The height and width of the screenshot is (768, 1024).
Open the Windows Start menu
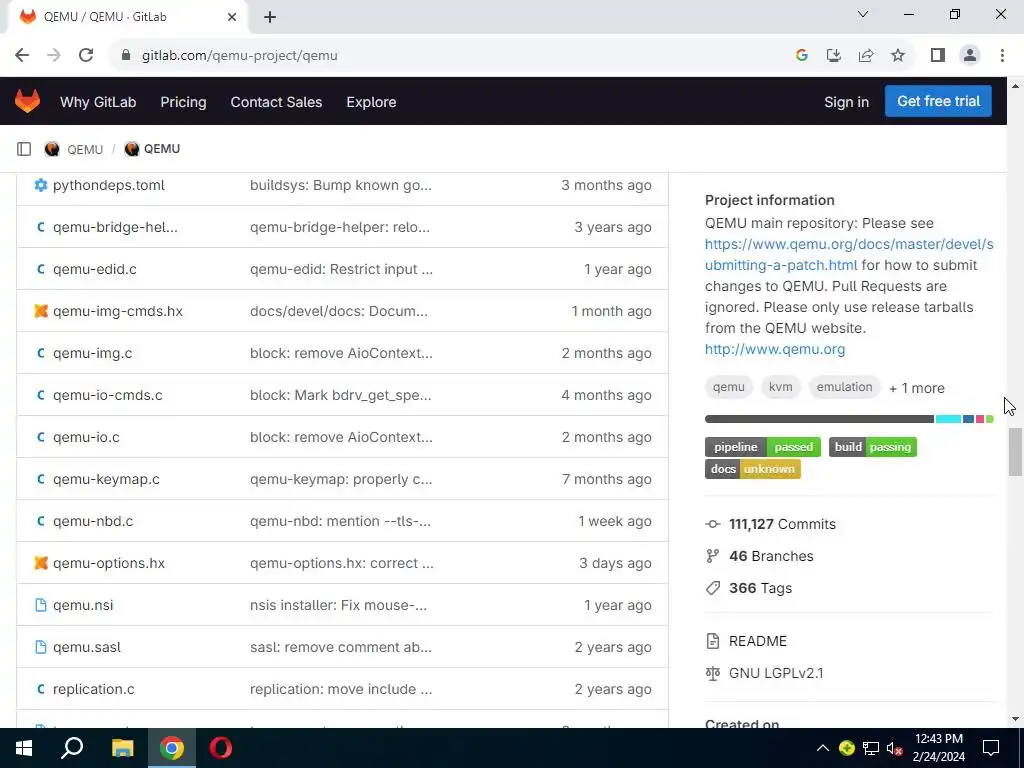[24, 748]
